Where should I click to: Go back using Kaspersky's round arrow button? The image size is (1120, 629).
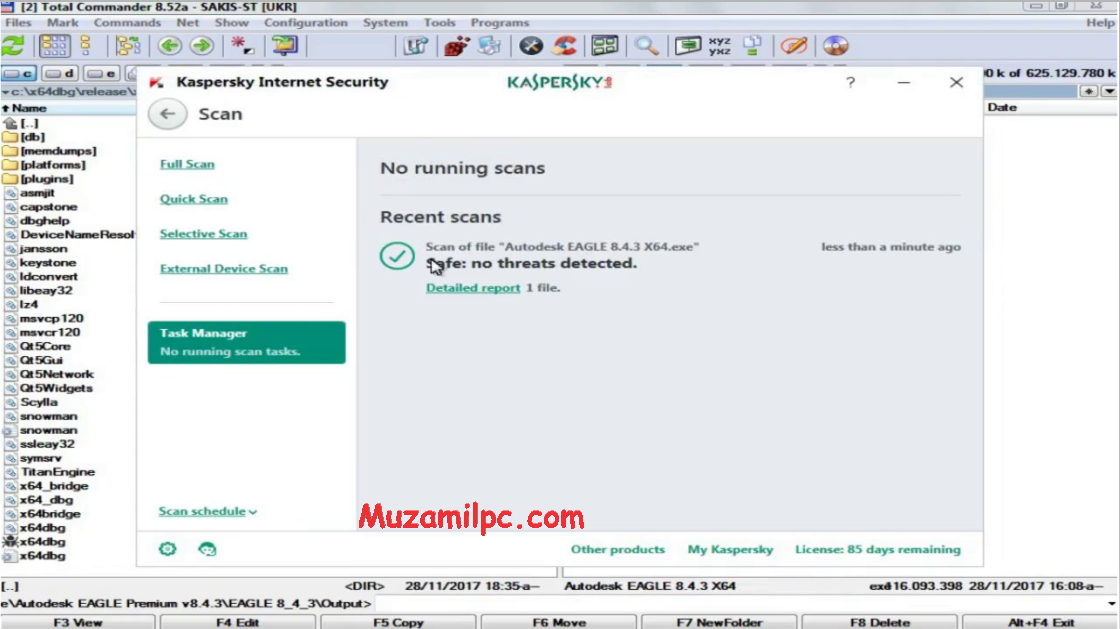(168, 114)
